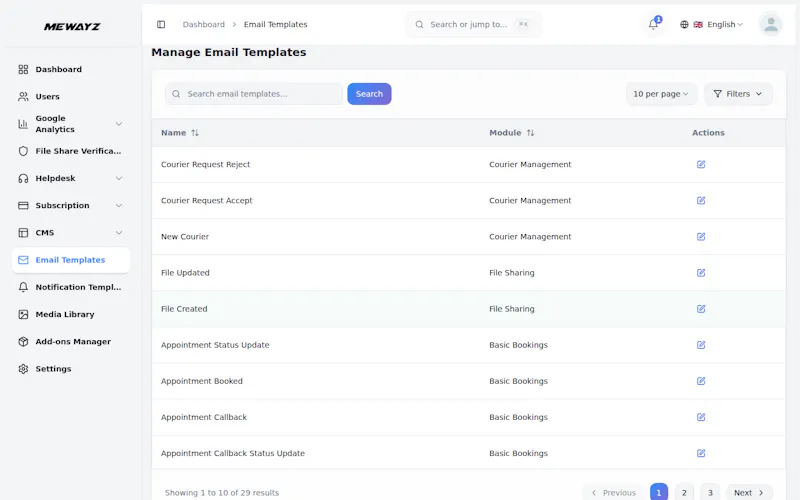
Task: Click the Settings sidebar label
Action: point(53,369)
